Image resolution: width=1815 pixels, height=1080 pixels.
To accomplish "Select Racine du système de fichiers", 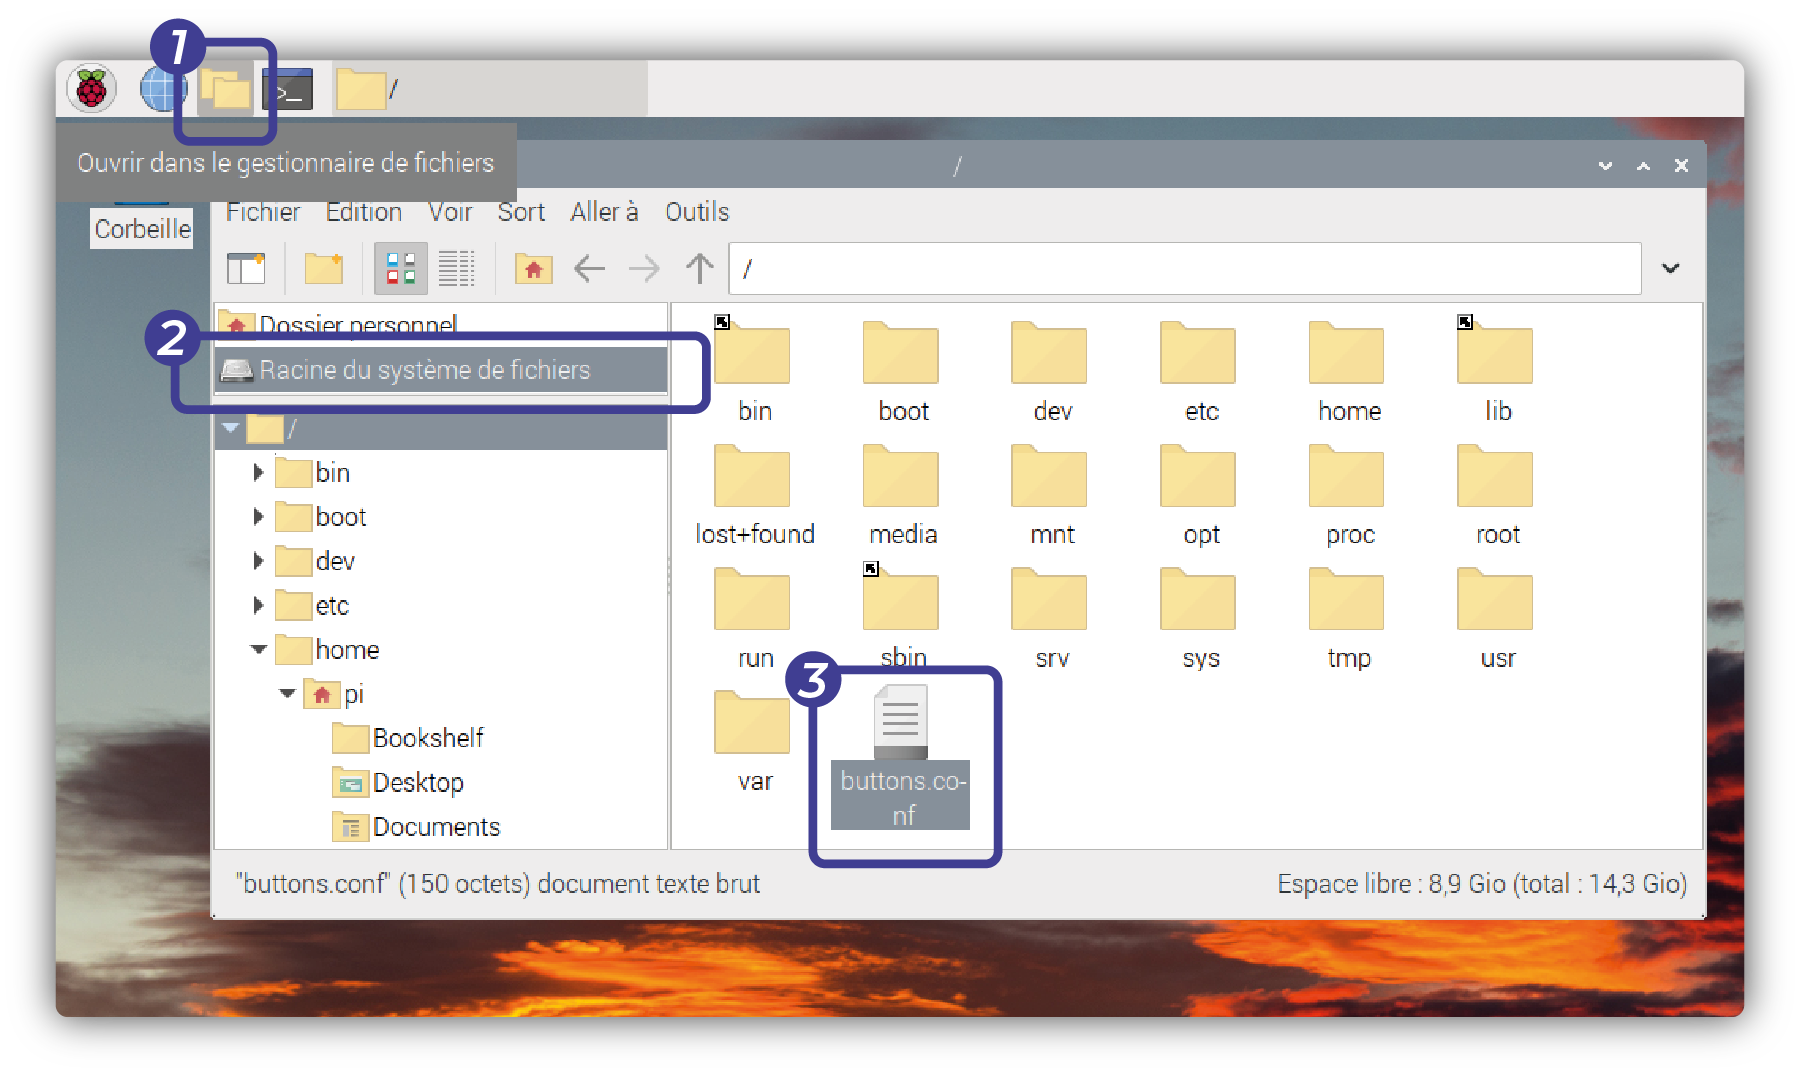I will (424, 370).
